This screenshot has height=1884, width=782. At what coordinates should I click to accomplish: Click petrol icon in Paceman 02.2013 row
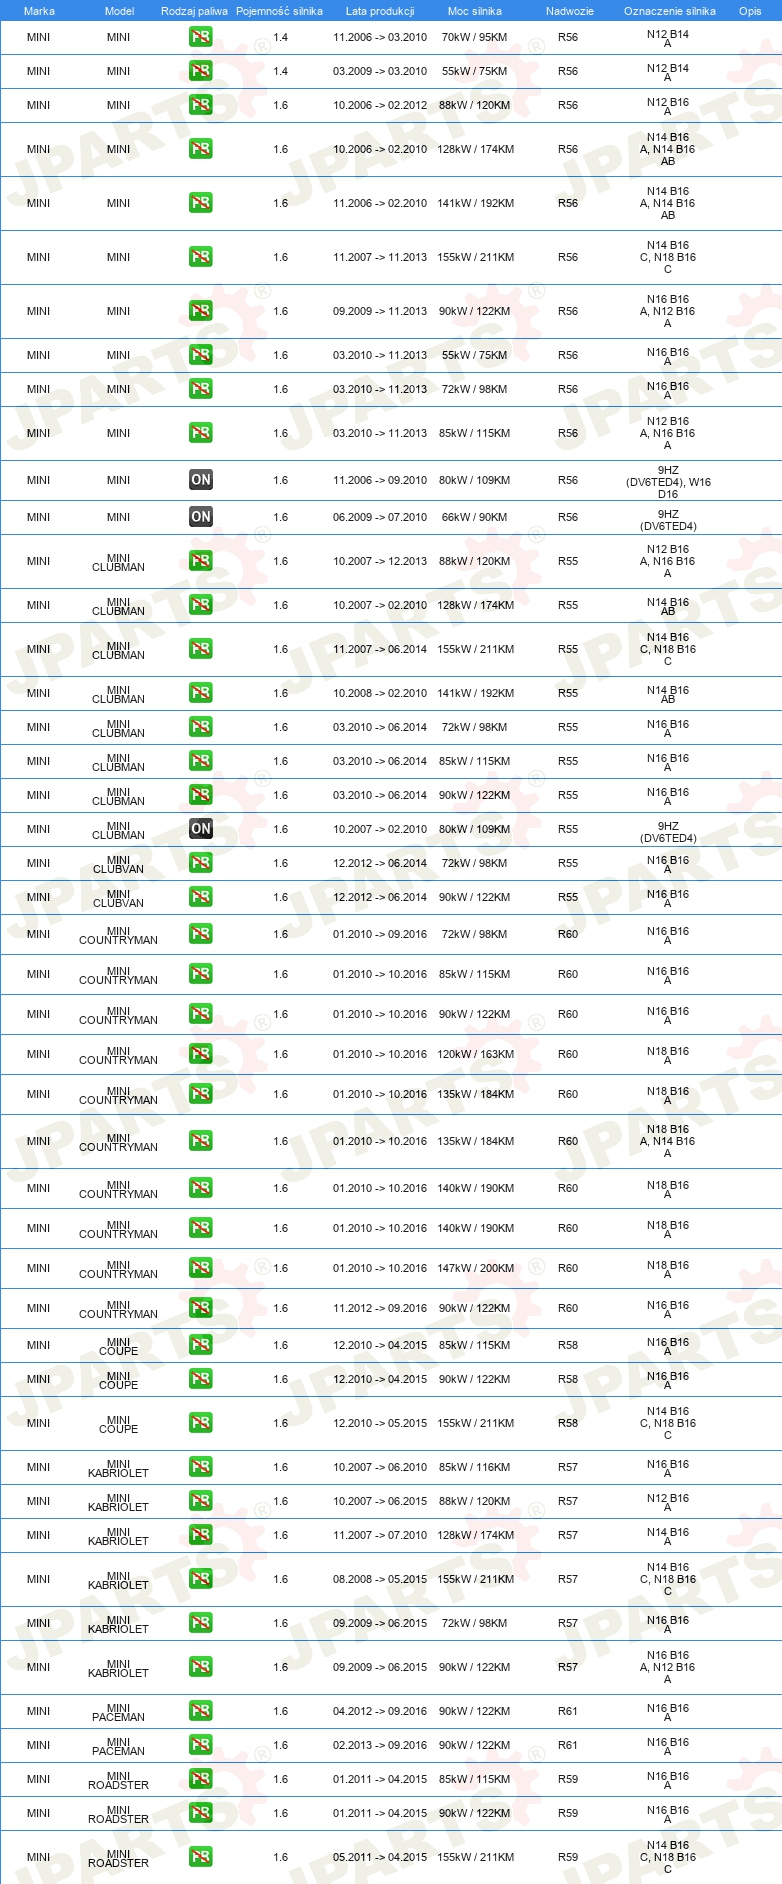(201, 1745)
